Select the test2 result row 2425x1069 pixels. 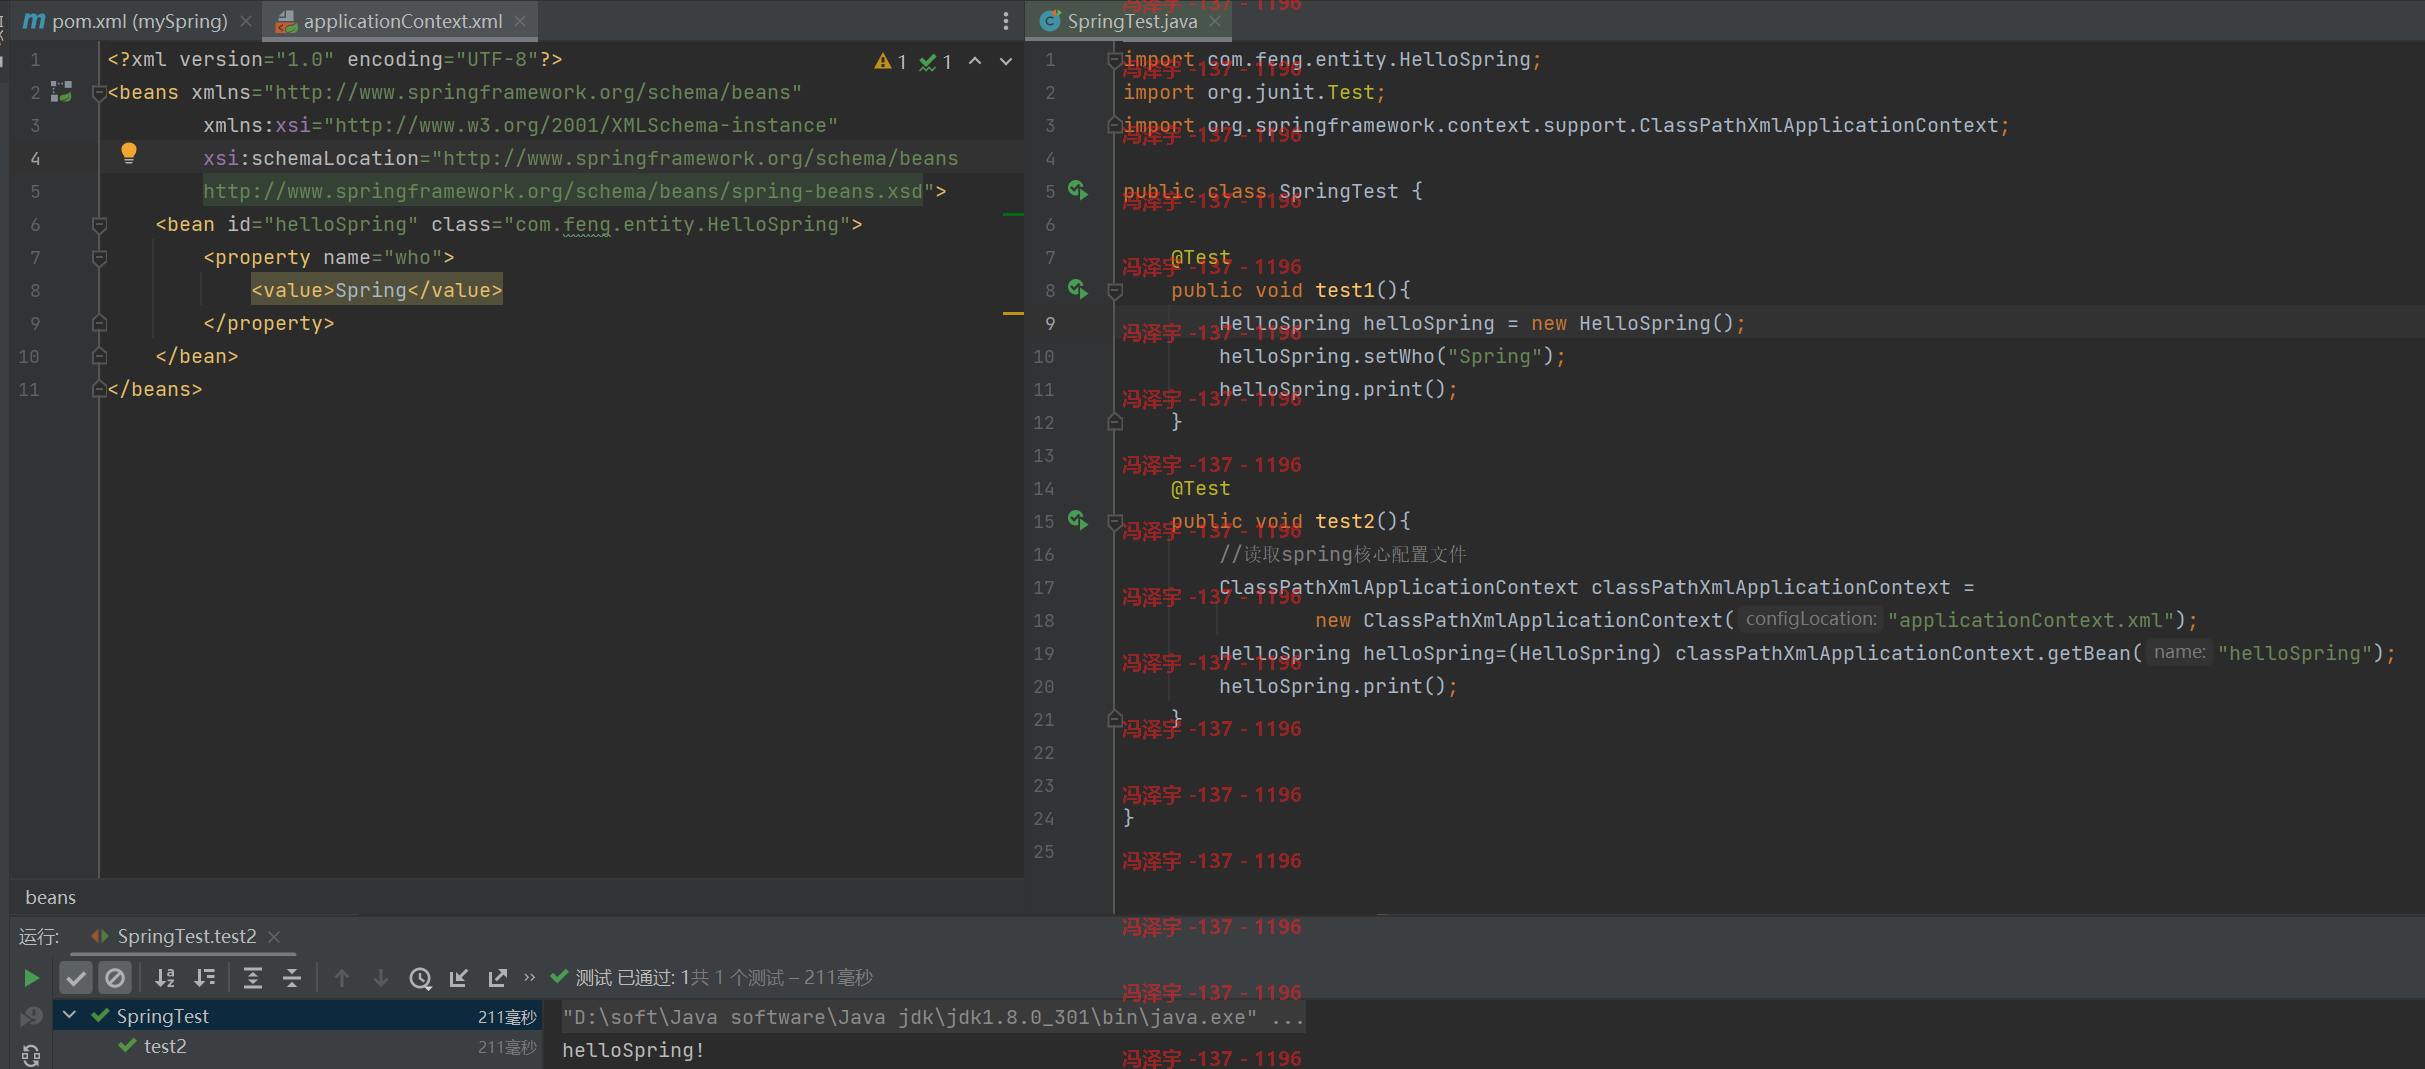(x=298, y=1046)
